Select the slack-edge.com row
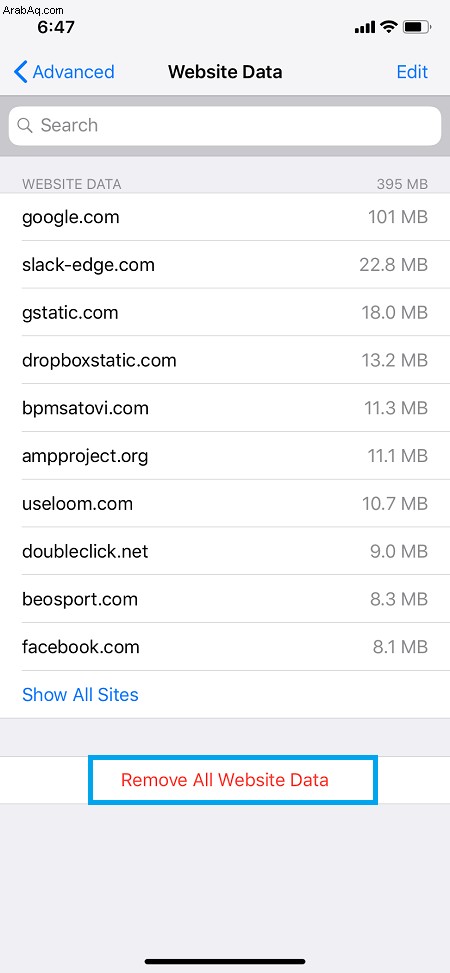Screen dimensions: 450x973 225,265
